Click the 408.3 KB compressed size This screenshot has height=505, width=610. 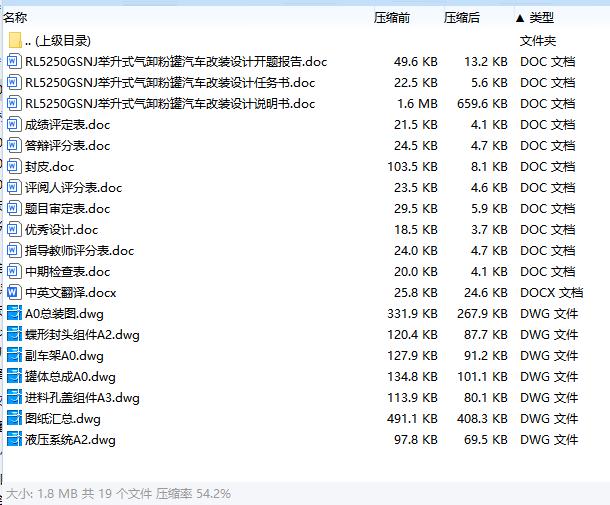coord(482,419)
